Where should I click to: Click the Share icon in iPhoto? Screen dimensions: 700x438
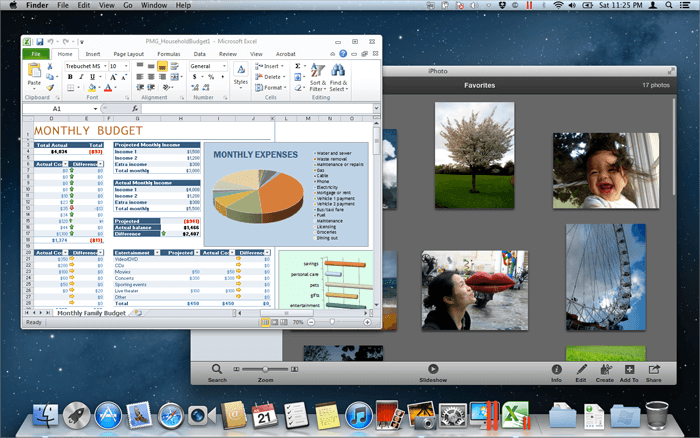654,369
